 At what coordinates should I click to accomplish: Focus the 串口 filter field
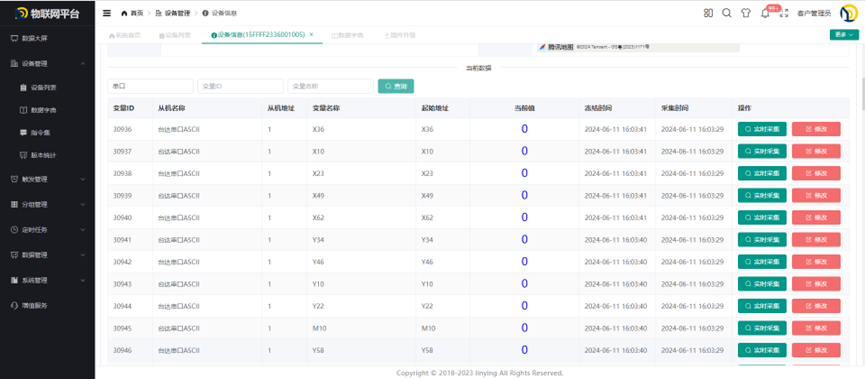pyautogui.click(x=151, y=86)
